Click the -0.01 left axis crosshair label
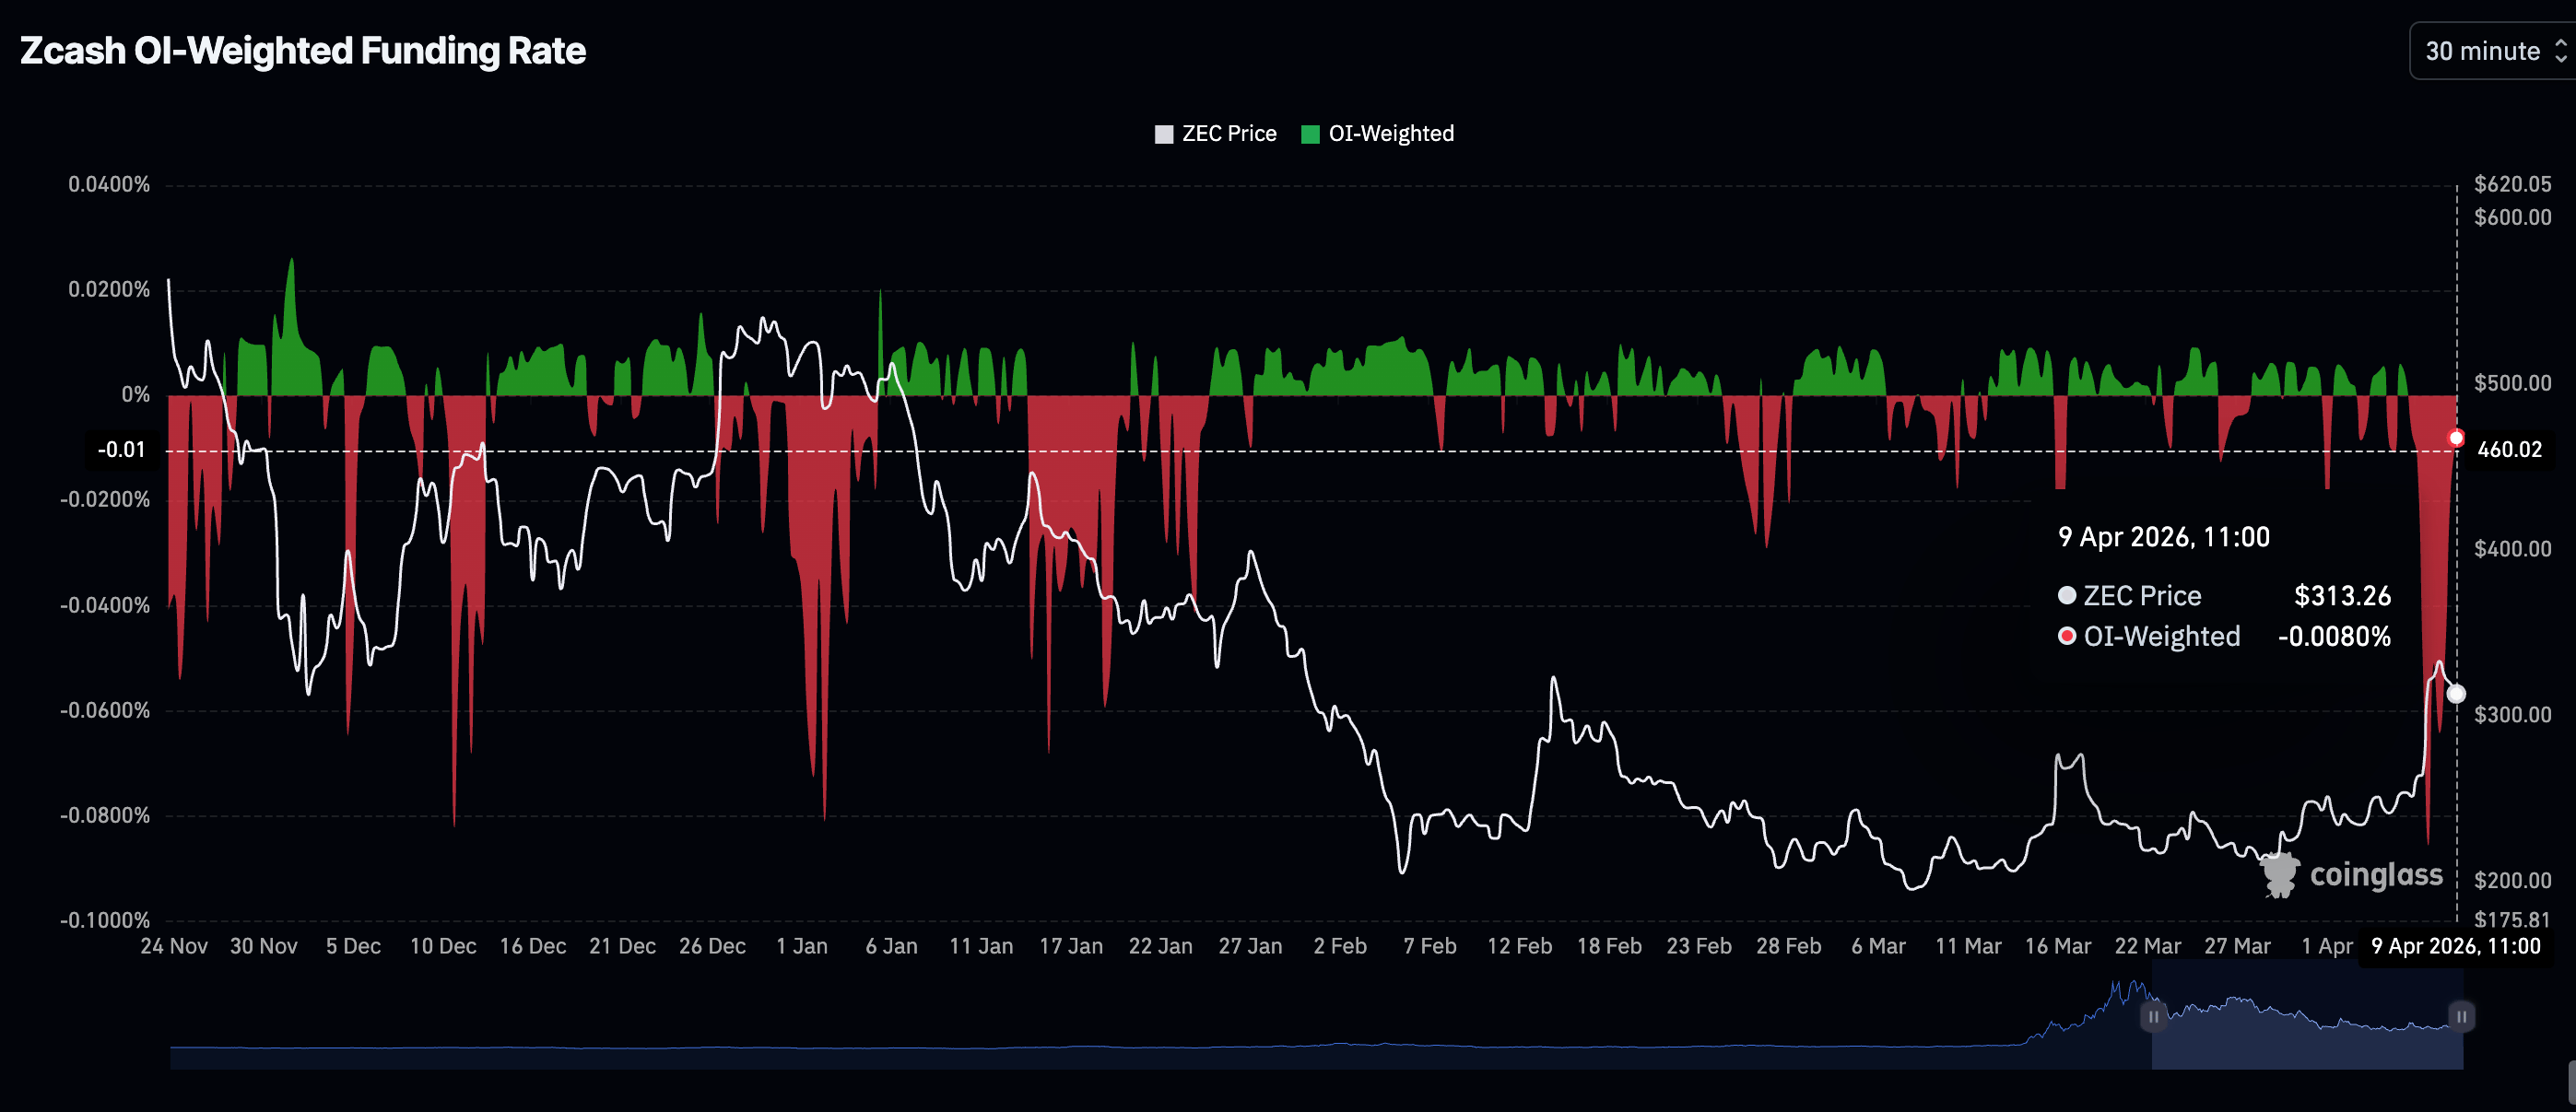Viewport: 2576px width, 1112px height. (x=121, y=450)
